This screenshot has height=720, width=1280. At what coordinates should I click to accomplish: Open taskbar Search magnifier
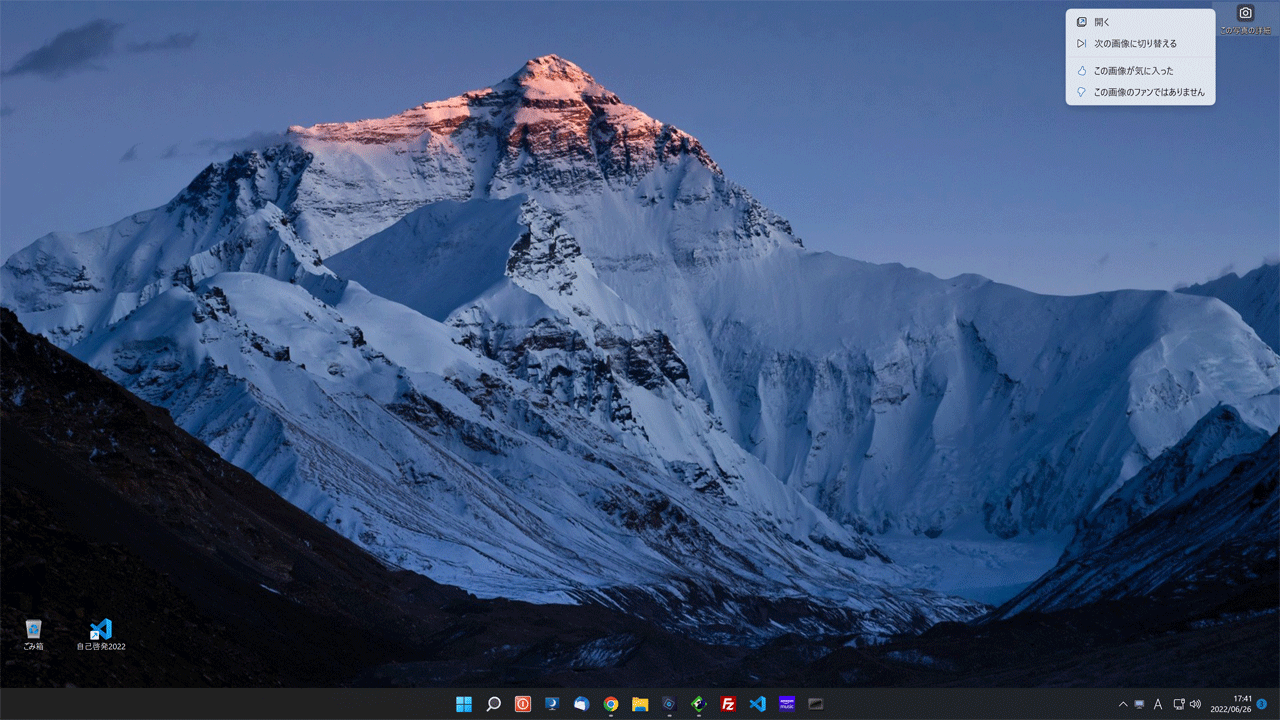(x=493, y=704)
